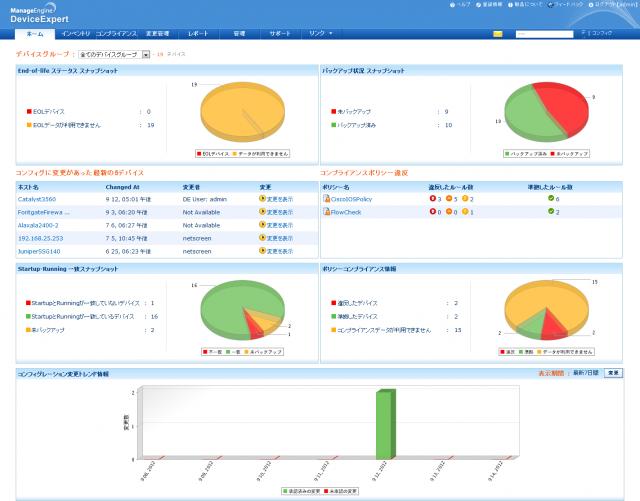Click the 製品について info icon
Image resolution: width=640 pixels, height=501 pixels.
(510, 5)
